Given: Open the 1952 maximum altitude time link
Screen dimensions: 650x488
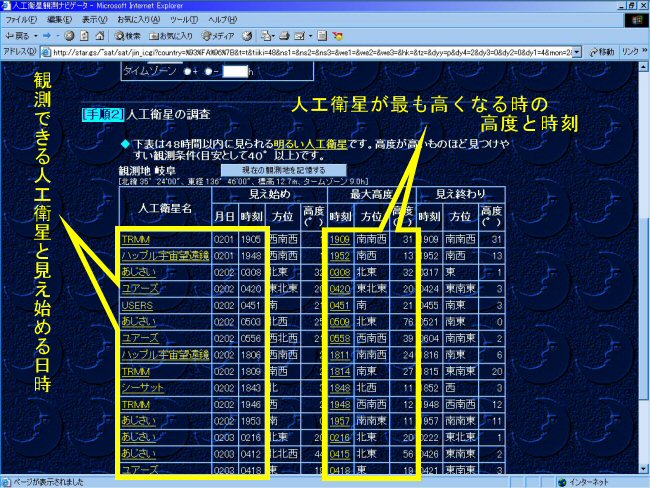Looking at the screenshot, I should pos(340,256).
